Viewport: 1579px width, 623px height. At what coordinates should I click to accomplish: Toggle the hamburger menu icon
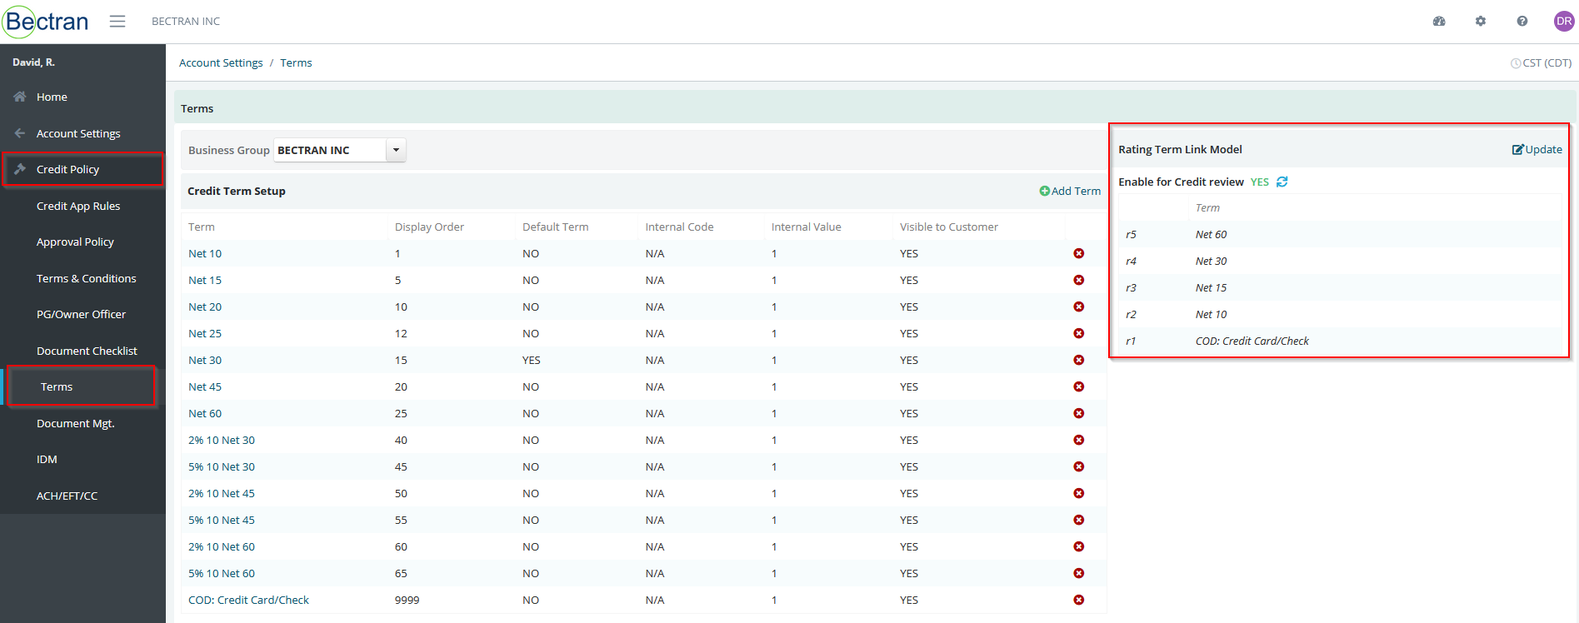pyautogui.click(x=118, y=21)
